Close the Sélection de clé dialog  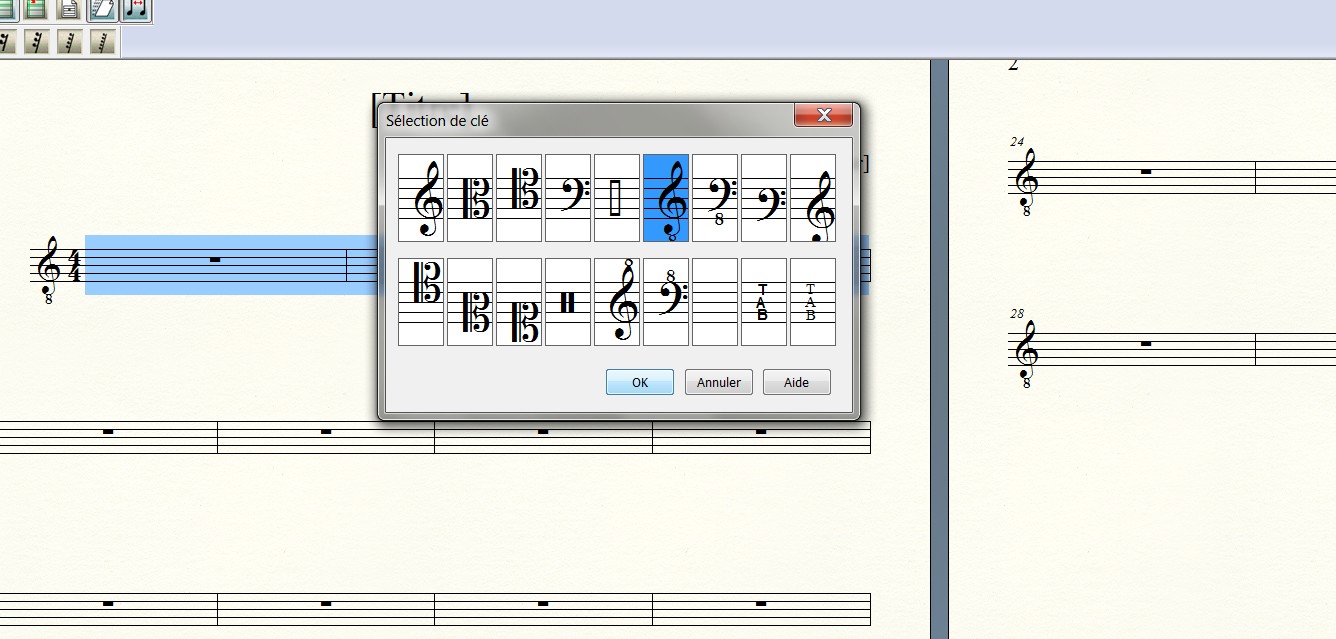[823, 115]
